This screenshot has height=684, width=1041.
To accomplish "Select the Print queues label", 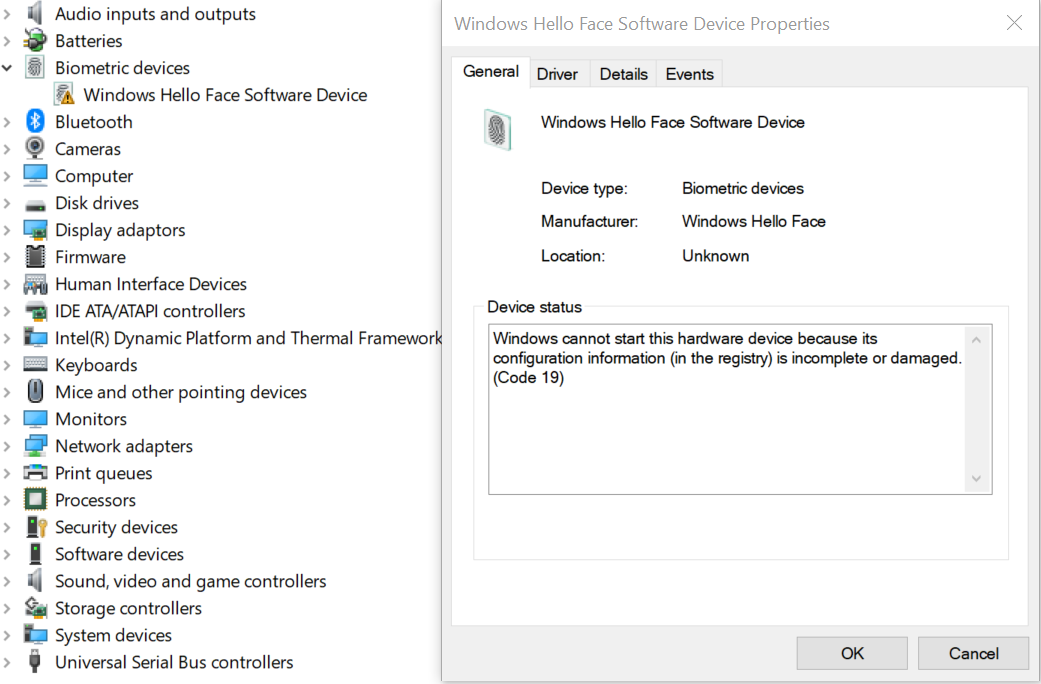I will 104,473.
